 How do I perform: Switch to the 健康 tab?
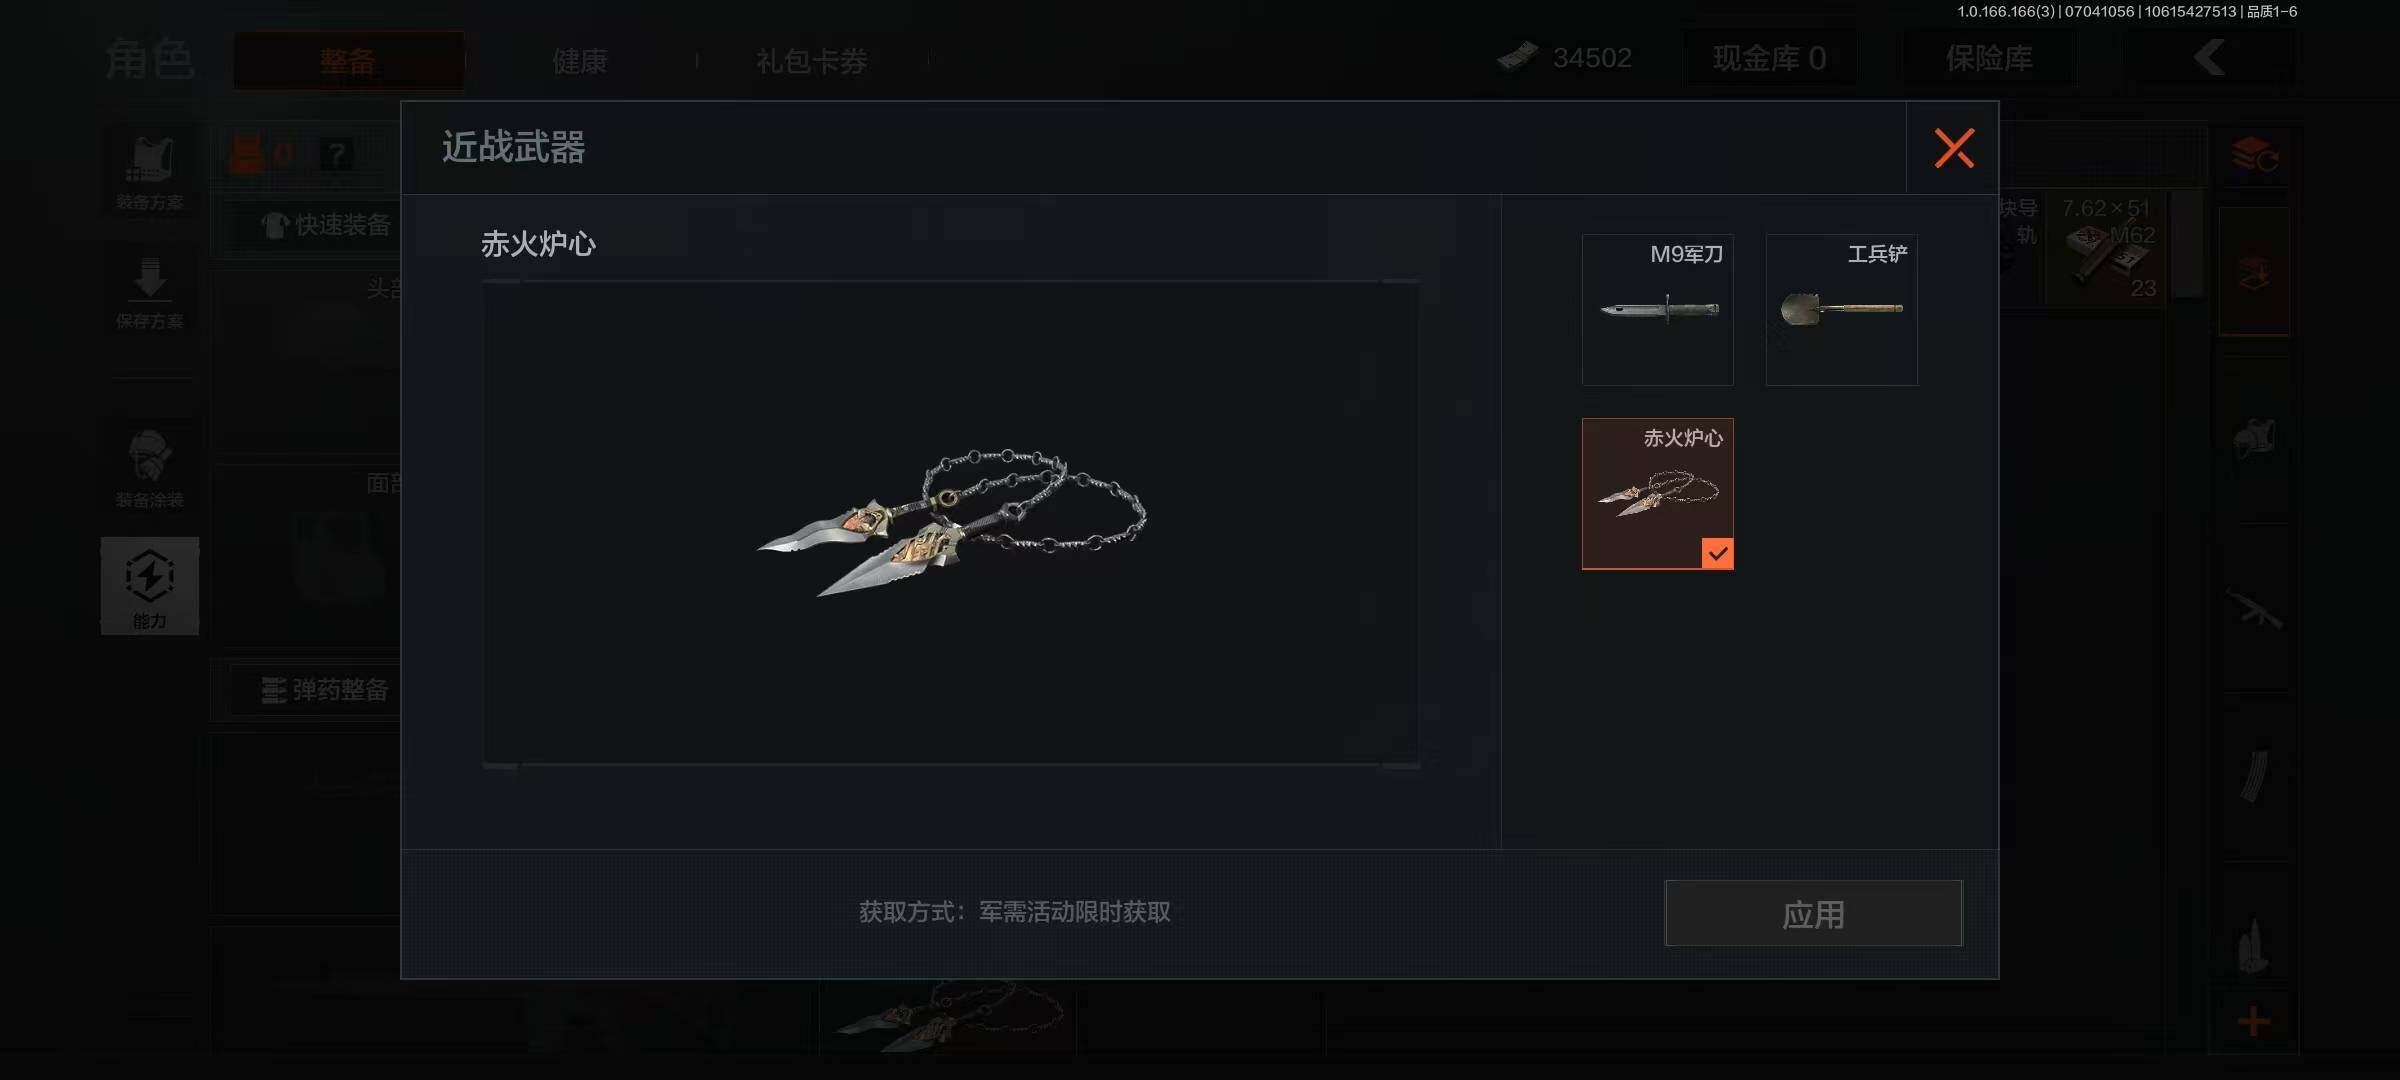point(580,61)
